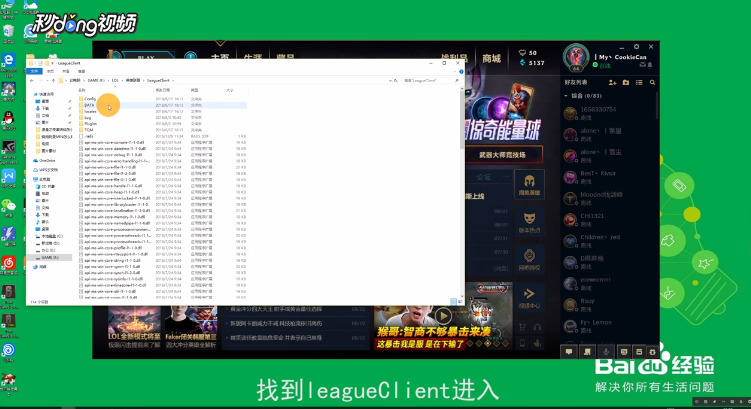Click the add friend icon in friends panel
This screenshot has width=751, height=409.
(x=612, y=82)
